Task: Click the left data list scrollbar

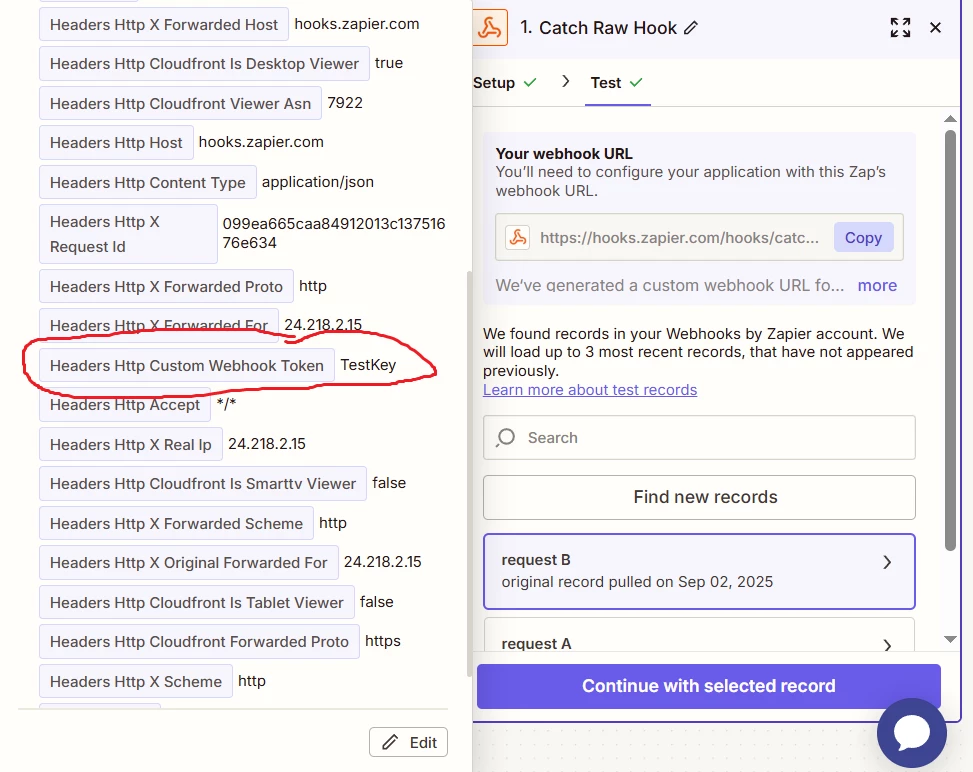Action: 469,474
